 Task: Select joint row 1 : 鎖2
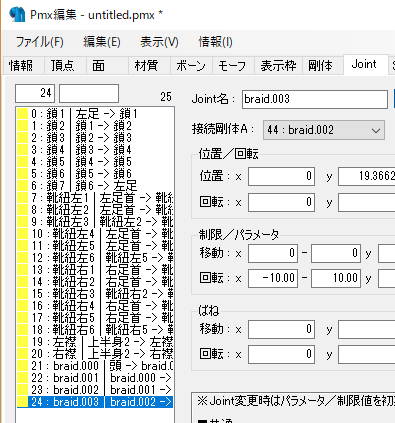click(x=95, y=126)
